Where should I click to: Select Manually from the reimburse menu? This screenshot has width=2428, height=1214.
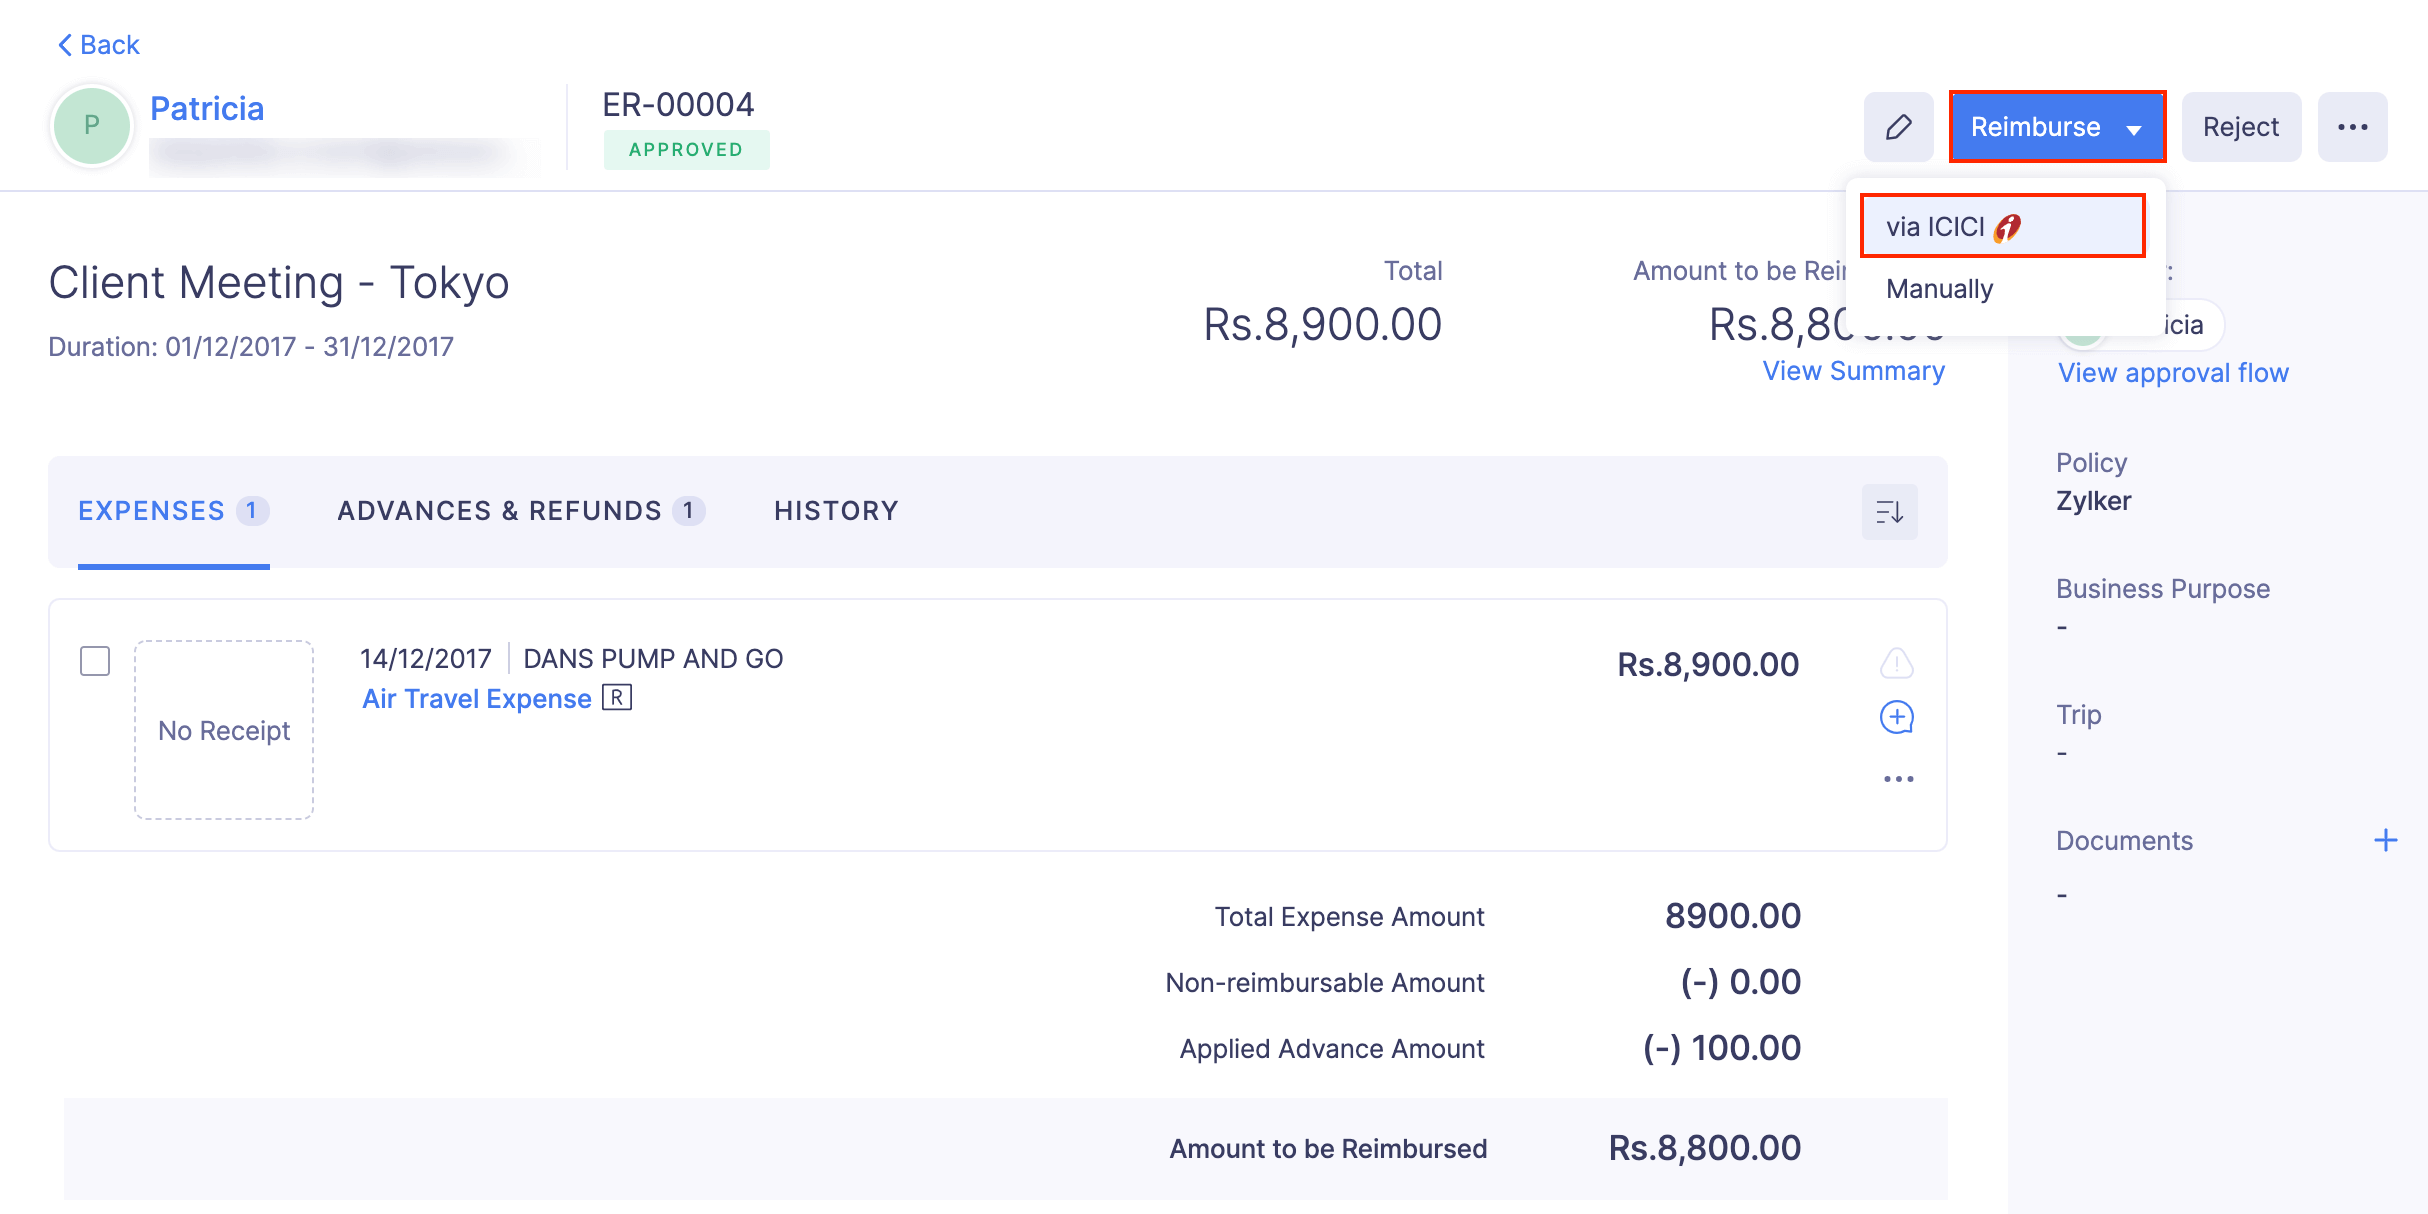[x=1939, y=289]
